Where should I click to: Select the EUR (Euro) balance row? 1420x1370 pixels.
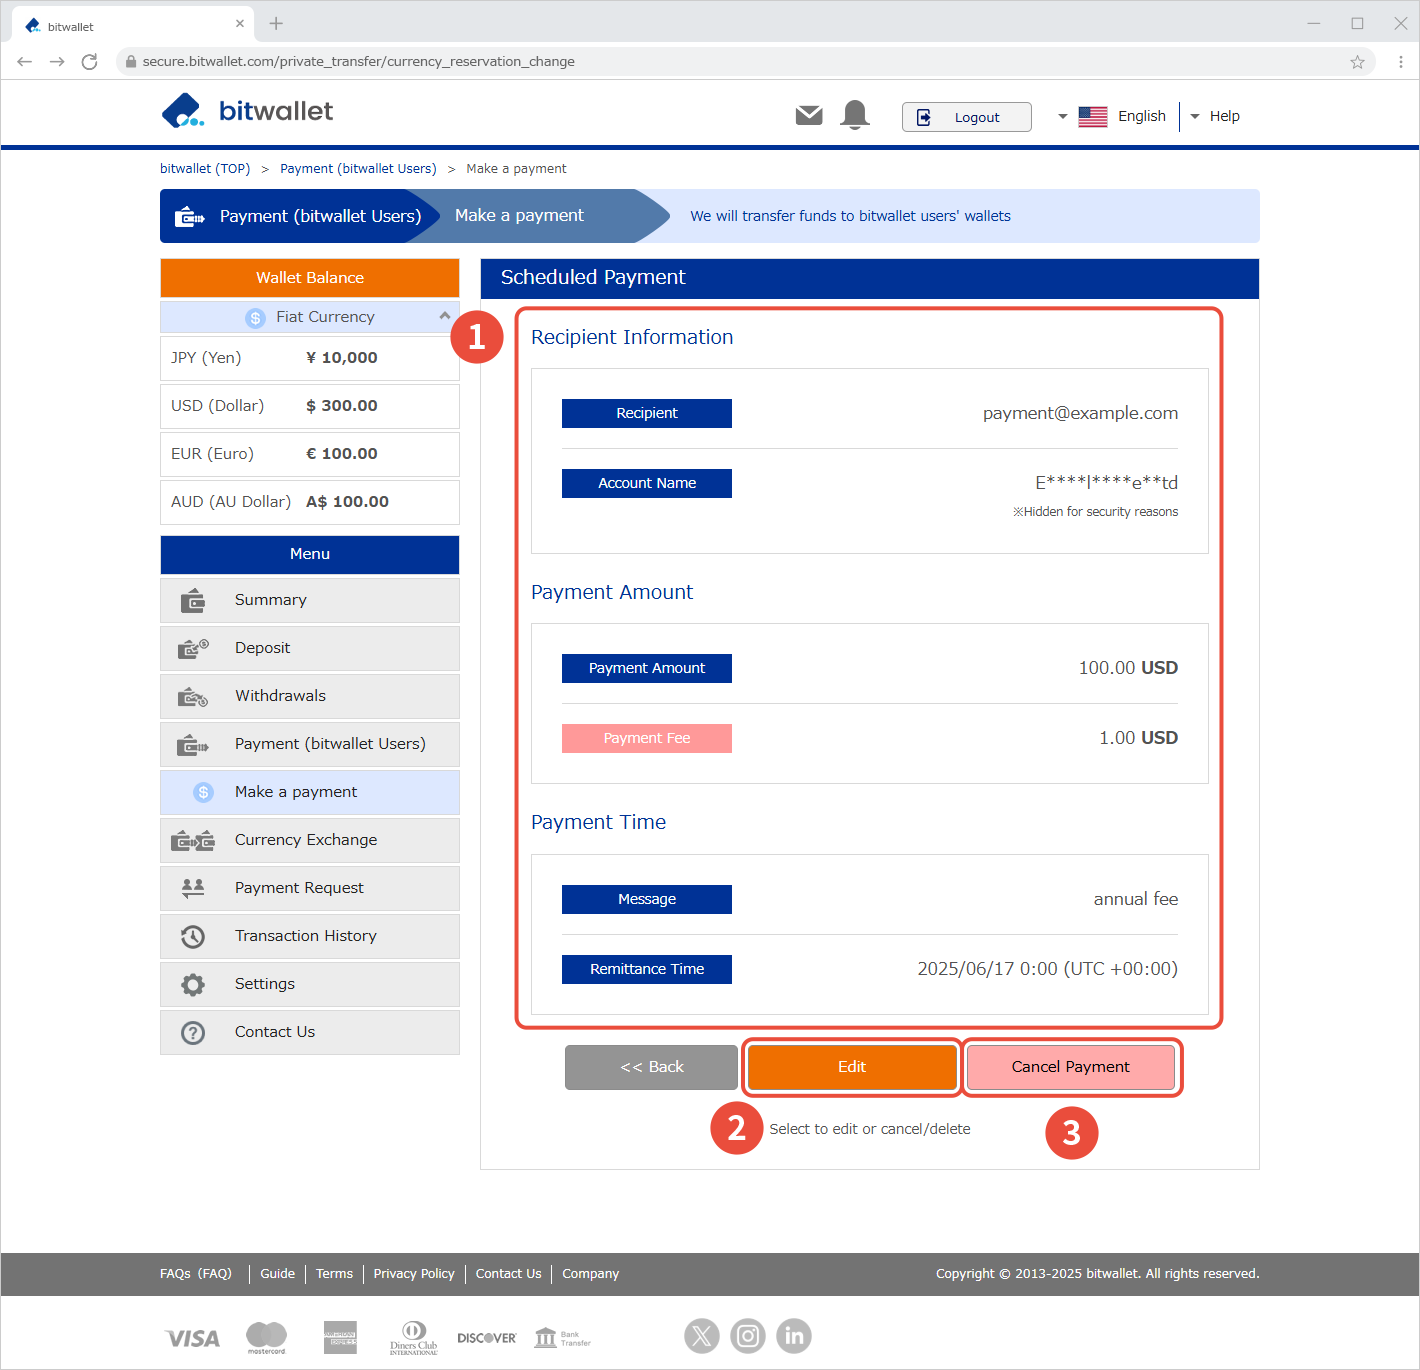point(310,455)
